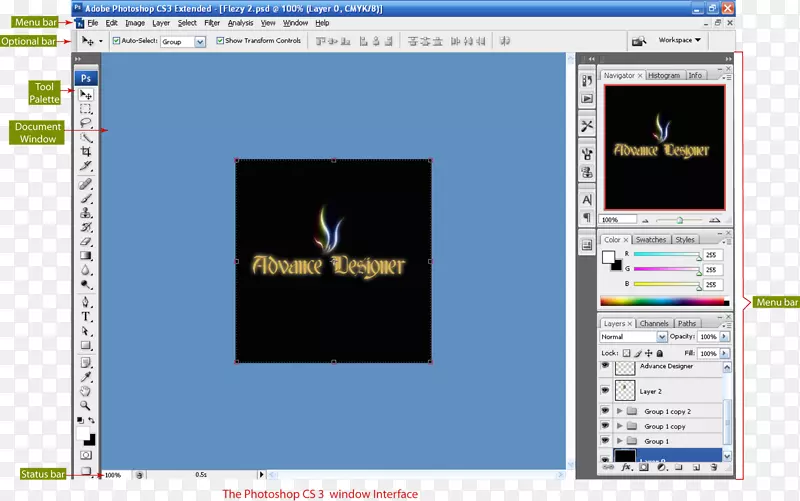Open the Fill slider arrow
The image size is (800, 501).
(724, 353)
